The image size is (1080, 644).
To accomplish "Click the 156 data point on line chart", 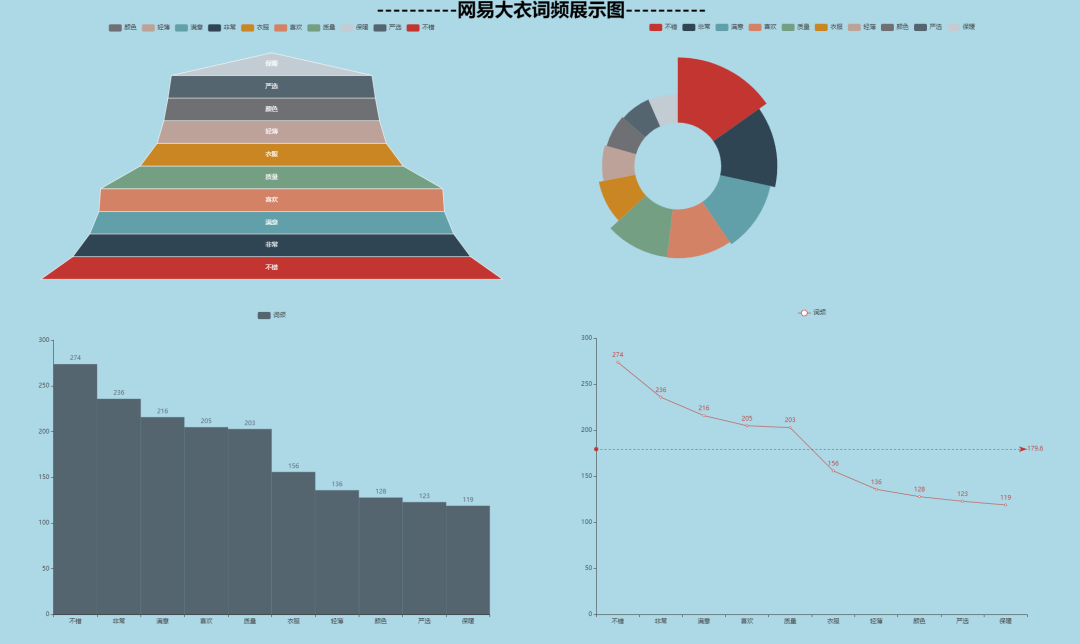I will pos(833,470).
